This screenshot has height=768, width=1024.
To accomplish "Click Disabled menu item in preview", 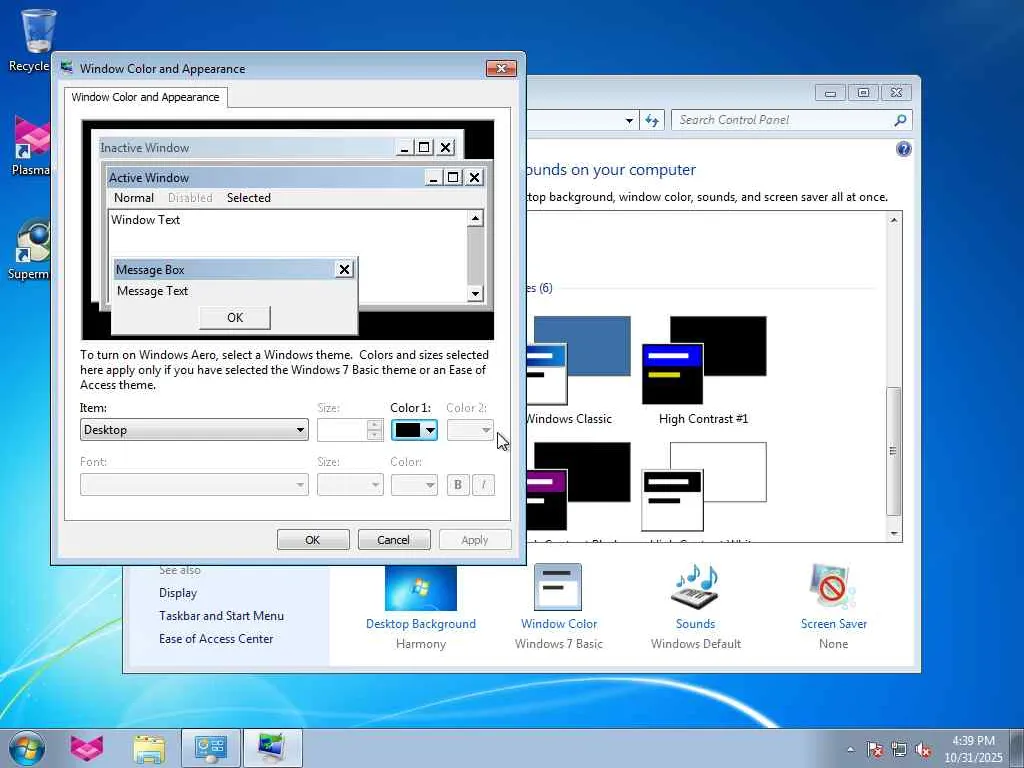I will [190, 198].
